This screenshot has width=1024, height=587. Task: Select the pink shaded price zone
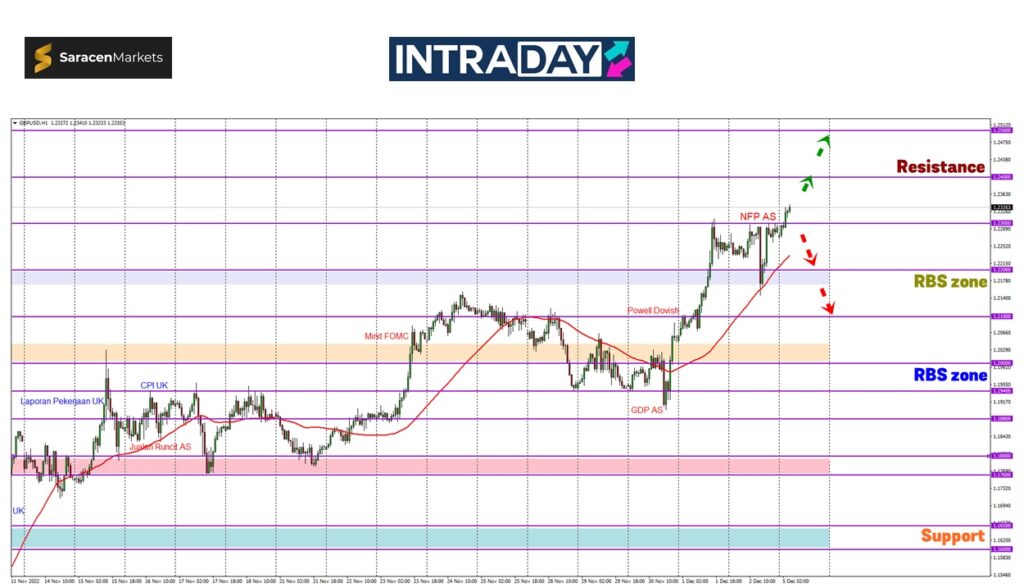(420, 466)
